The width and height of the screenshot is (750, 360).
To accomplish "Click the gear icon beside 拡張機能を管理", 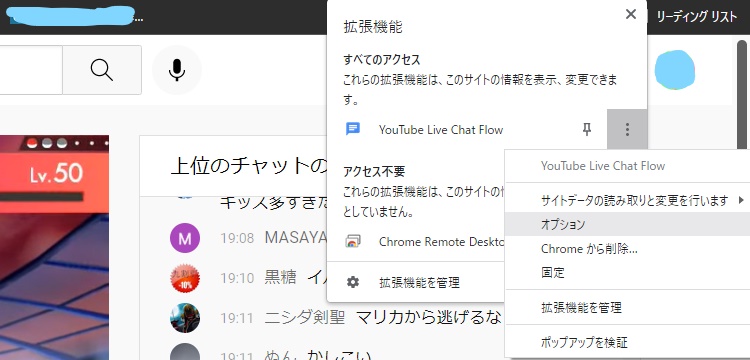I will (x=353, y=283).
